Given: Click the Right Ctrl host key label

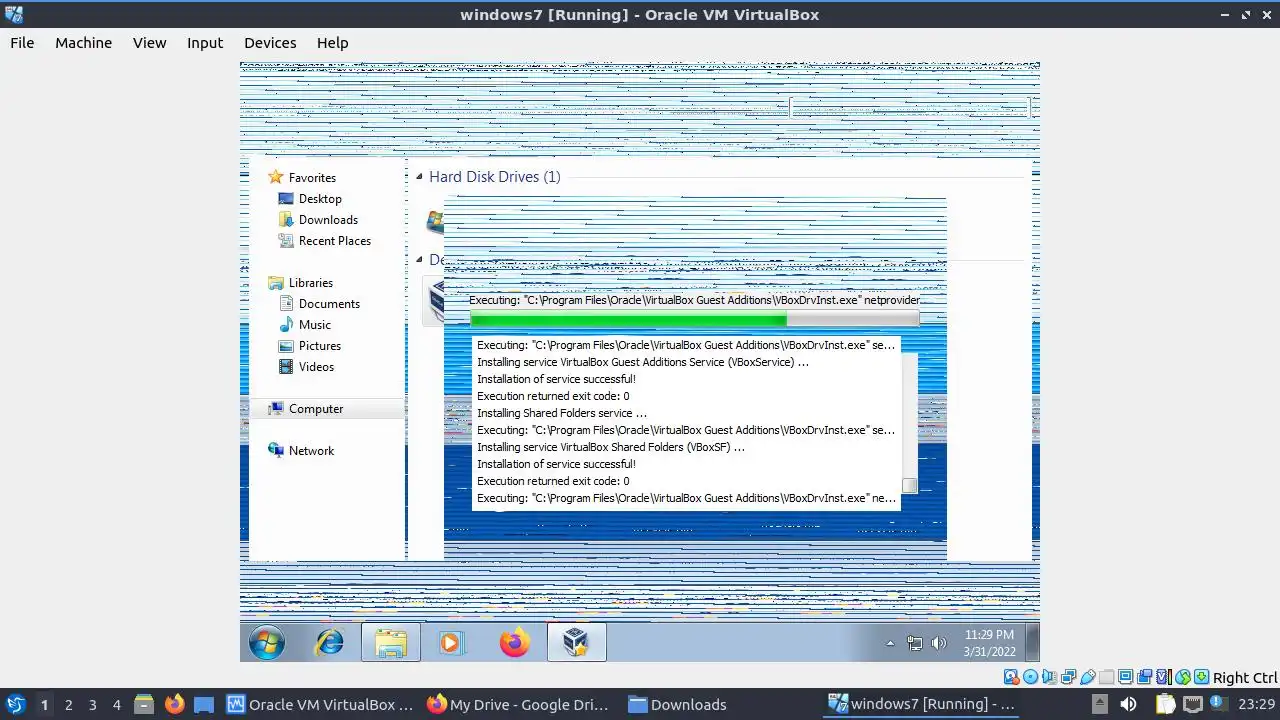Looking at the screenshot, I should coord(1245,678).
